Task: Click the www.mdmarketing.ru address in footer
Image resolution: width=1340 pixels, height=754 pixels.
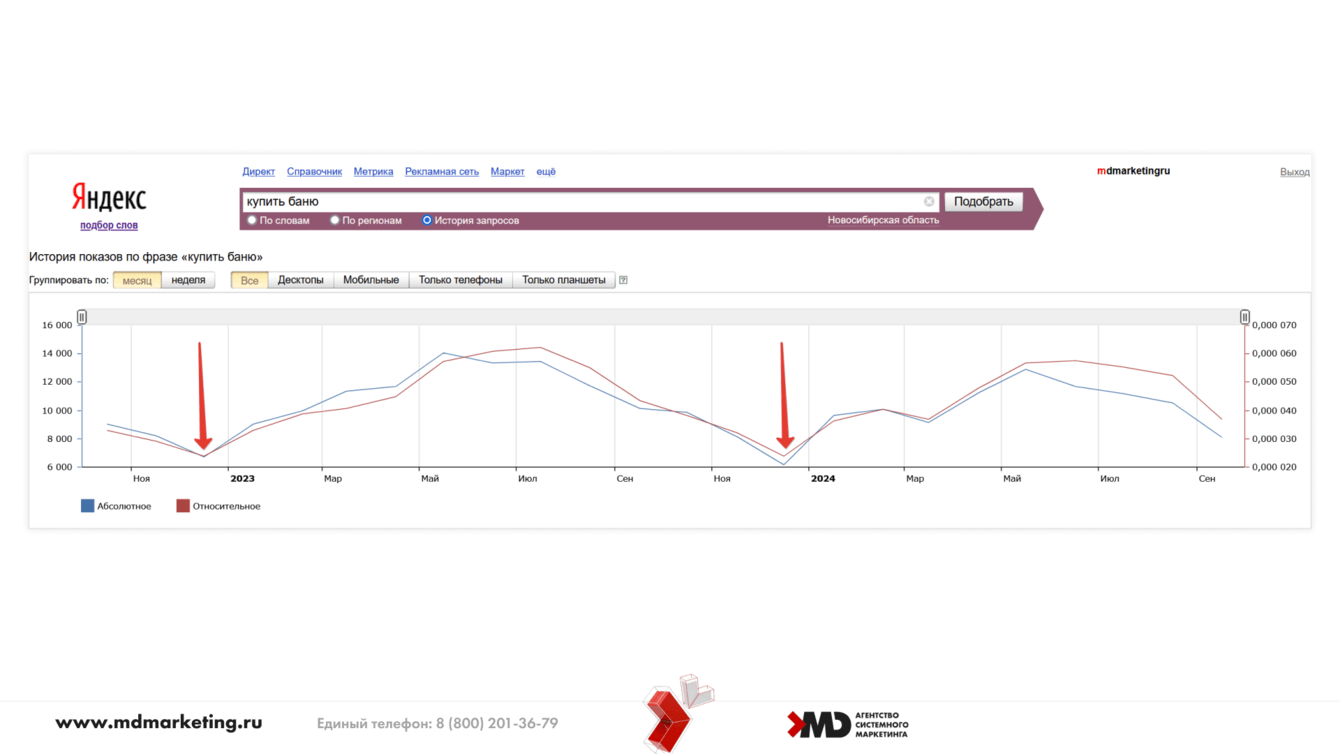Action: [x=159, y=723]
